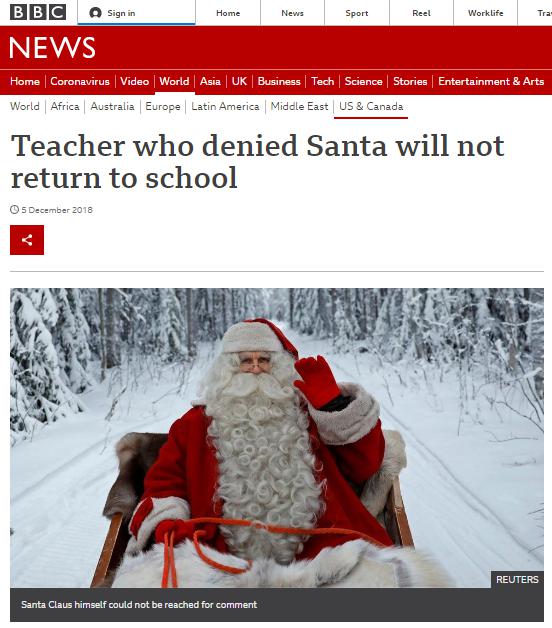This screenshot has width=552, height=628.
Task: Click the BBC logo
Action: [38, 12]
